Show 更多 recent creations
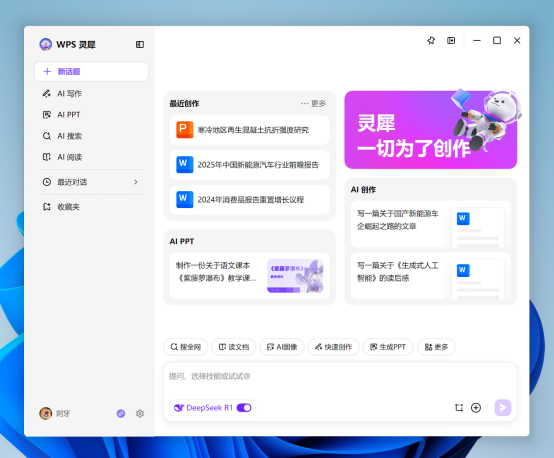The height and width of the screenshot is (458, 554). click(313, 104)
